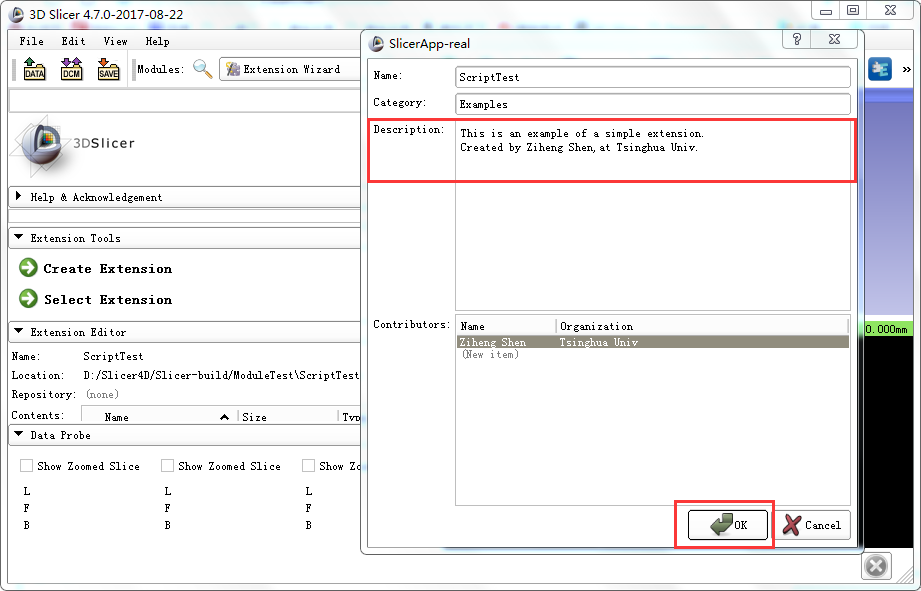Confirm the dialog with OK
The height and width of the screenshot is (591, 921).
(728, 525)
